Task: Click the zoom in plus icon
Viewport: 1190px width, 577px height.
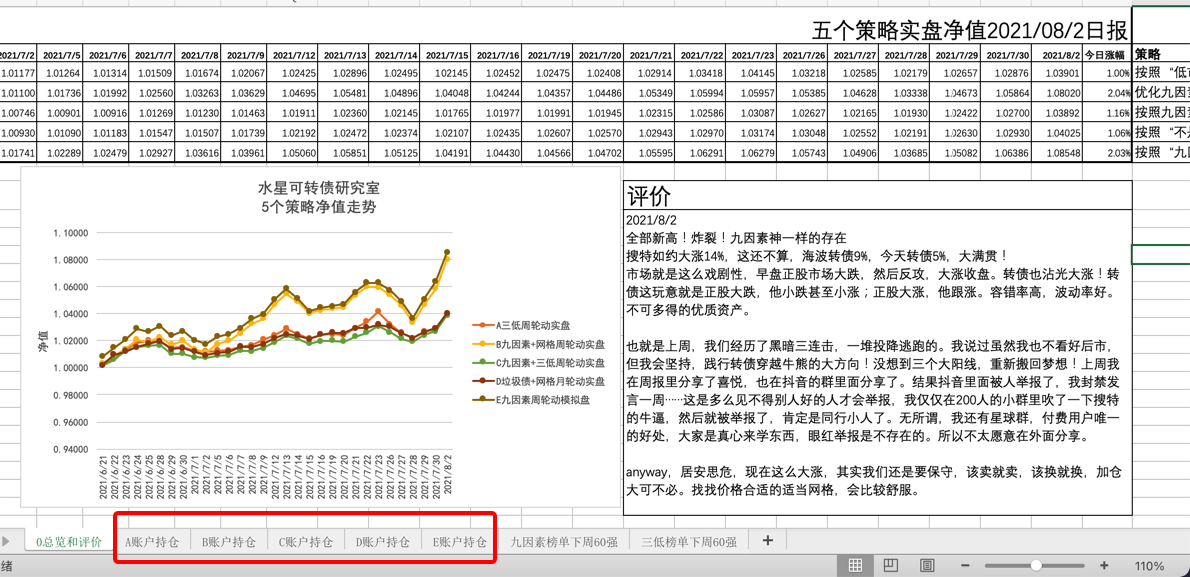Action: 1104,566
